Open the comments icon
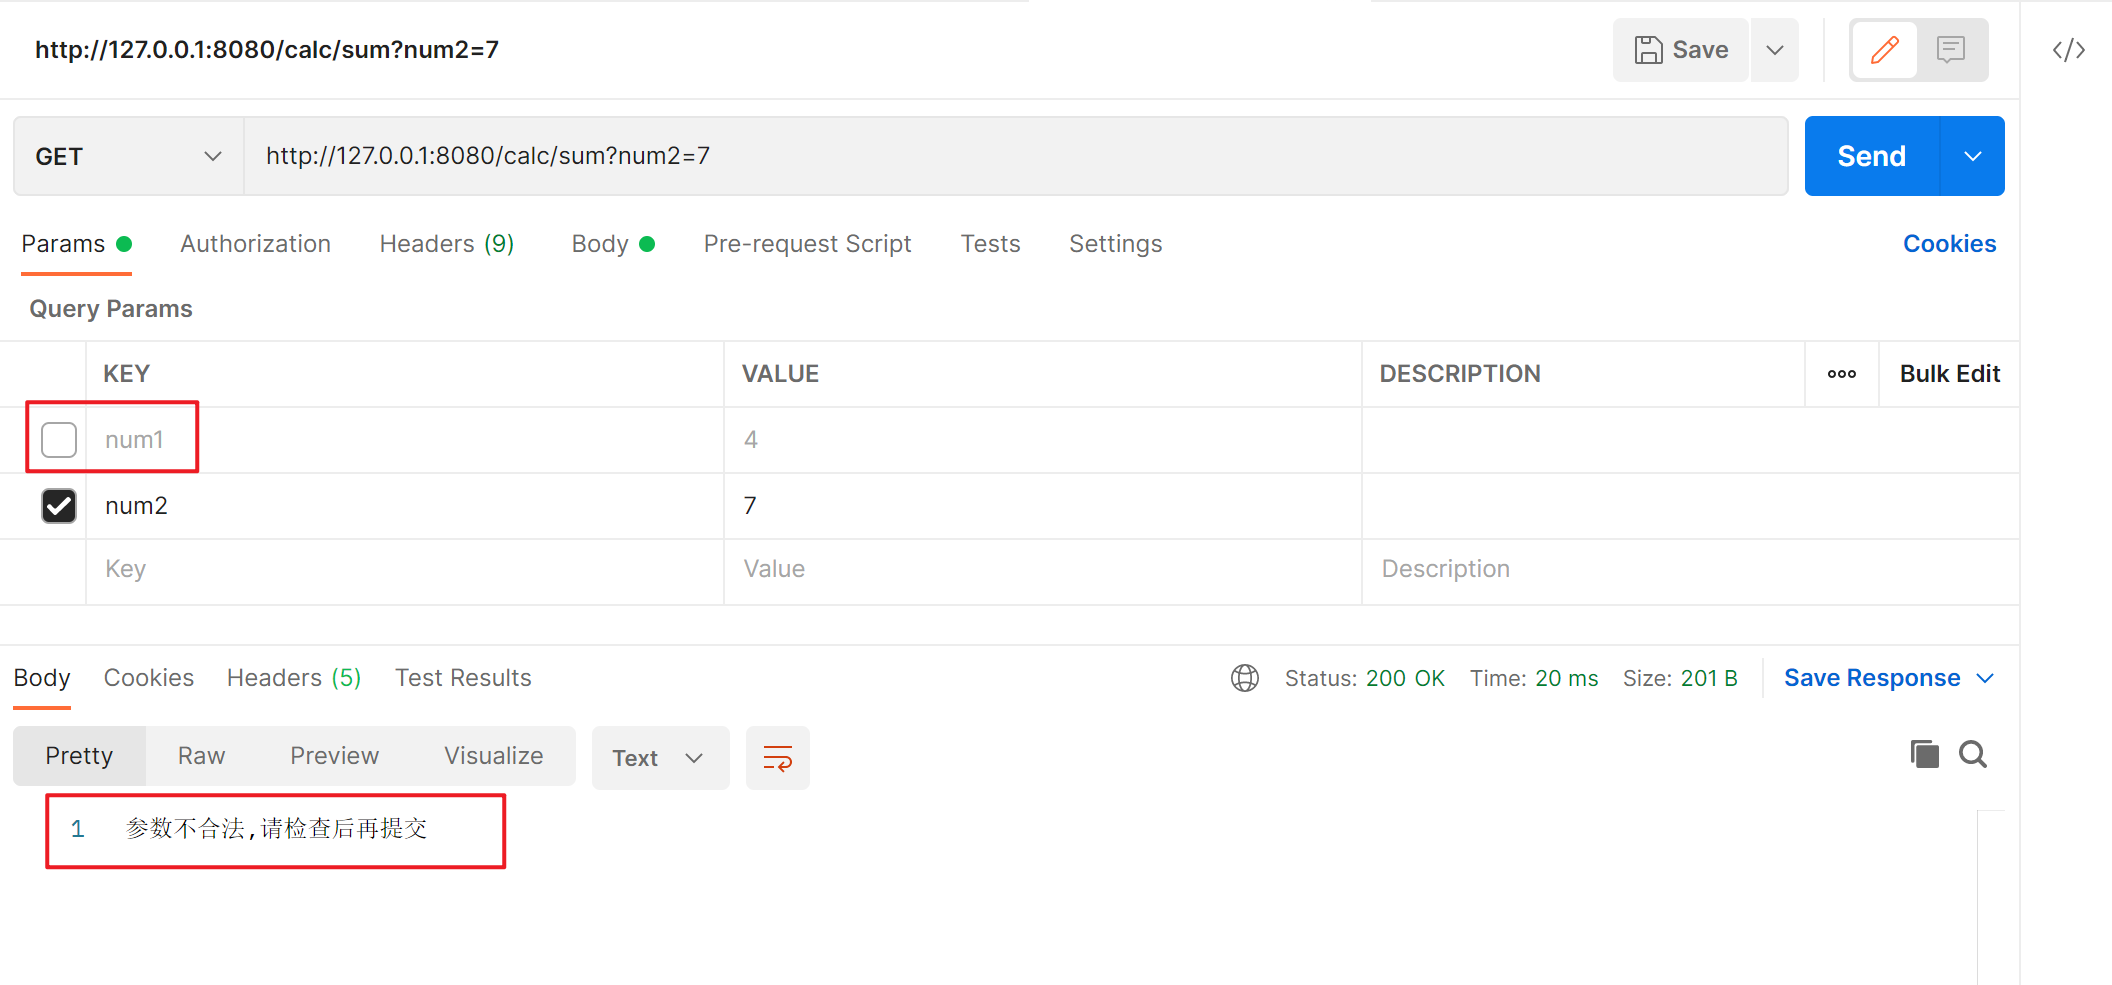 coord(1950,50)
